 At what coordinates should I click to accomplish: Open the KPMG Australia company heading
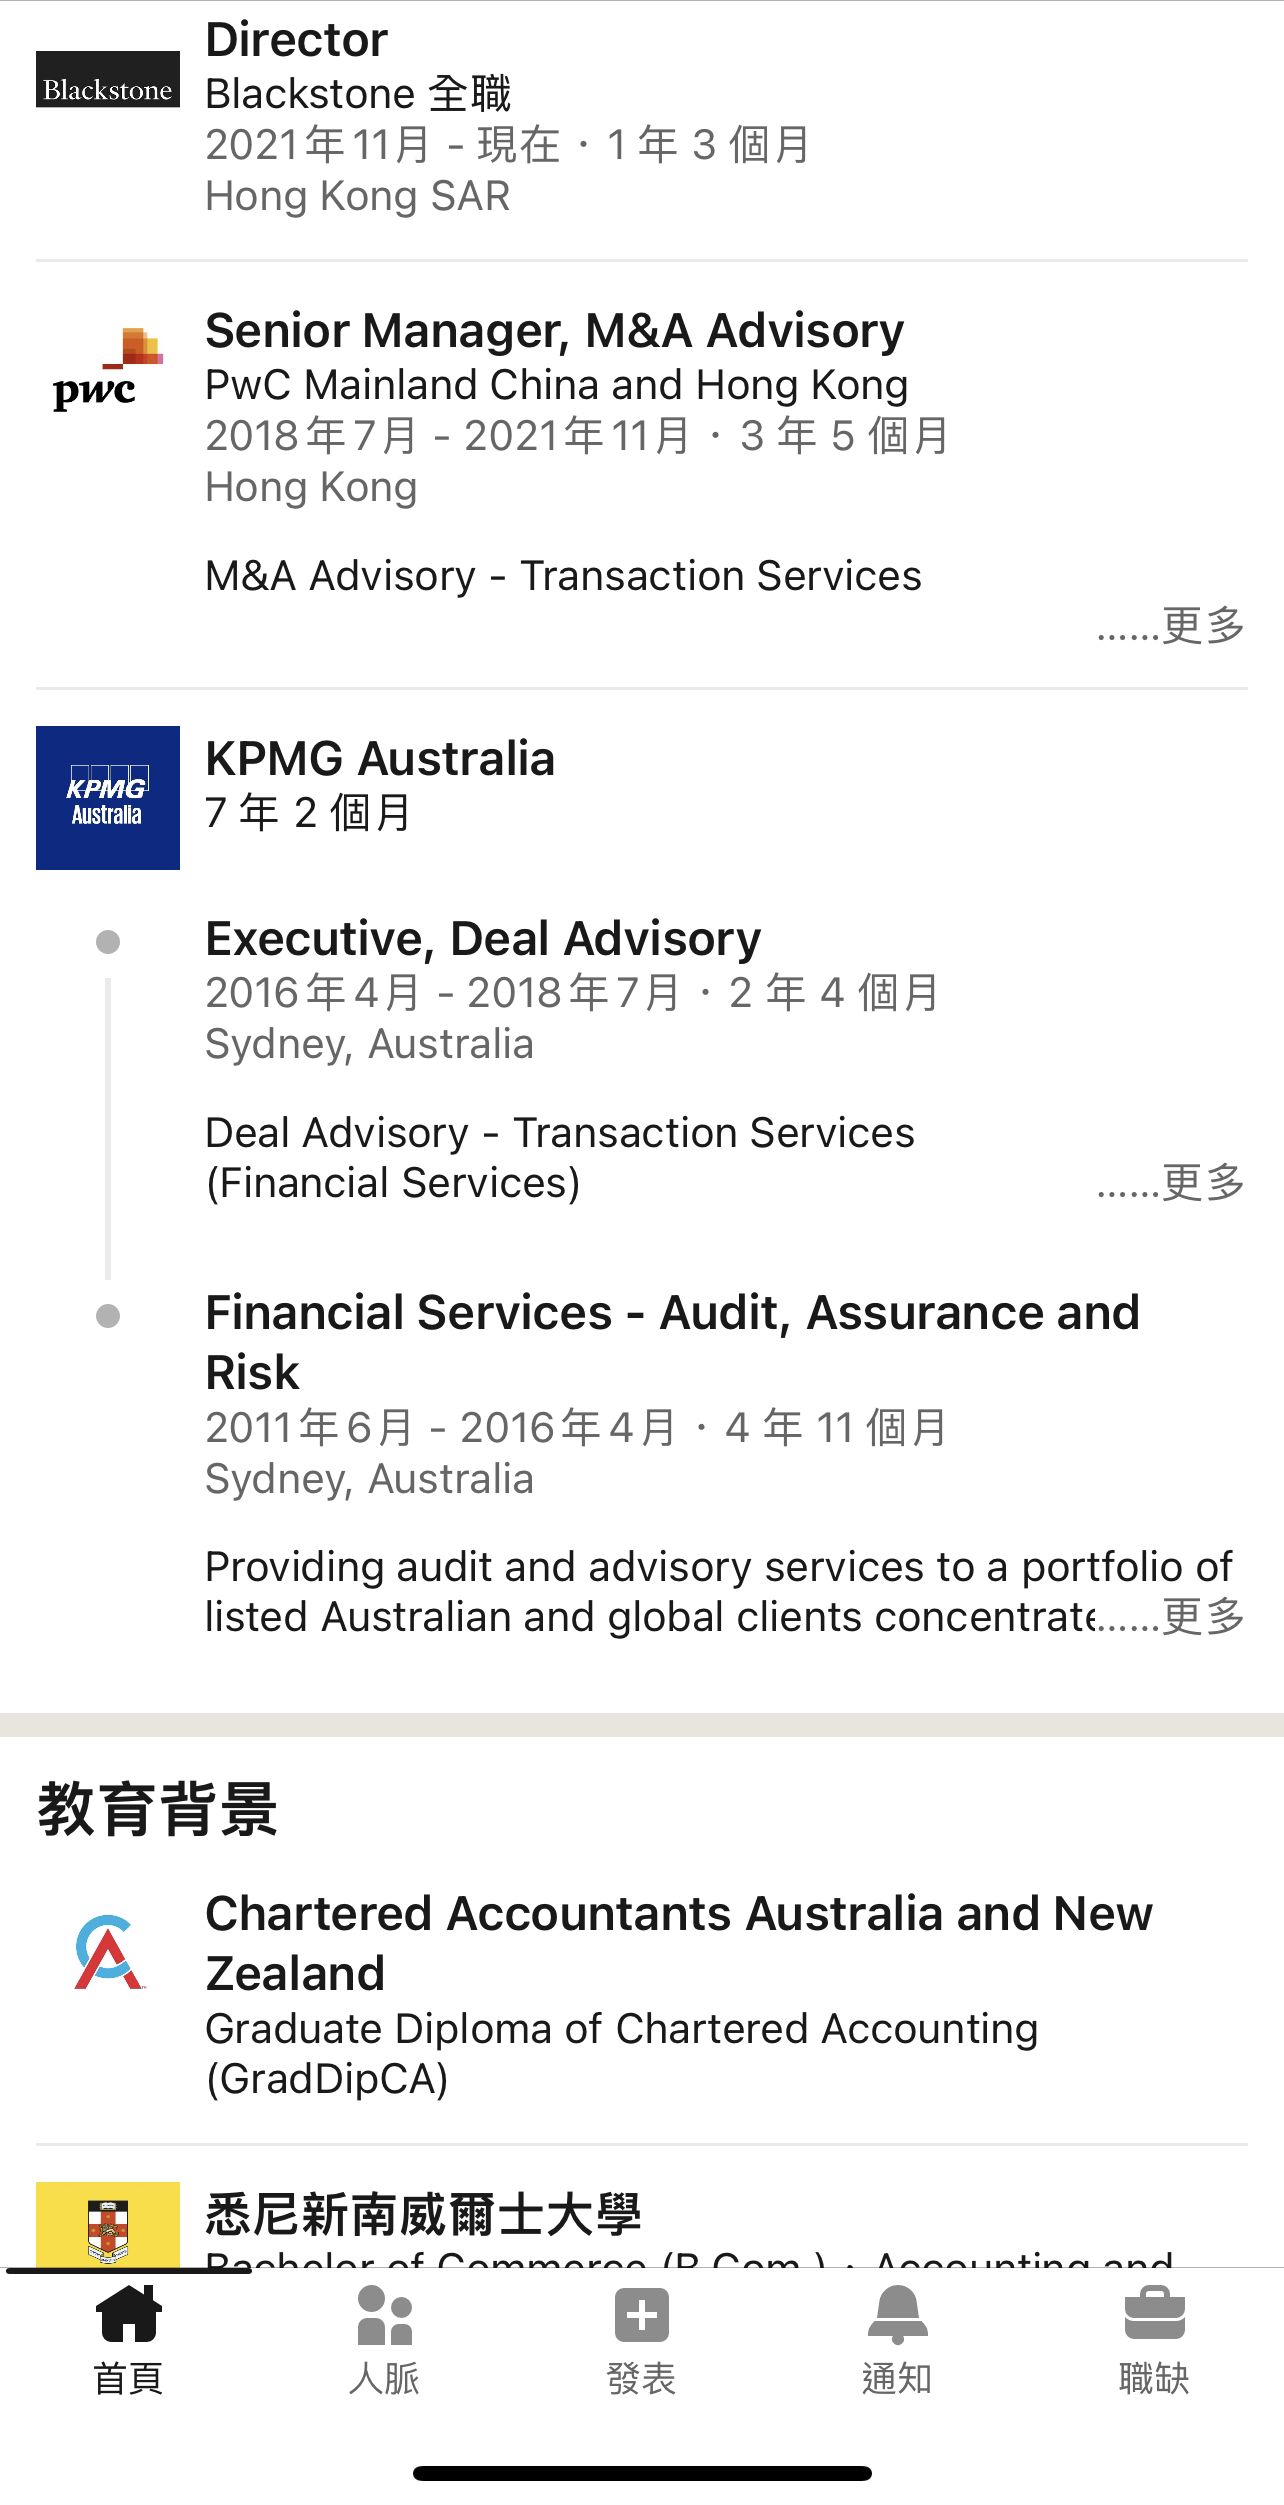[380, 759]
